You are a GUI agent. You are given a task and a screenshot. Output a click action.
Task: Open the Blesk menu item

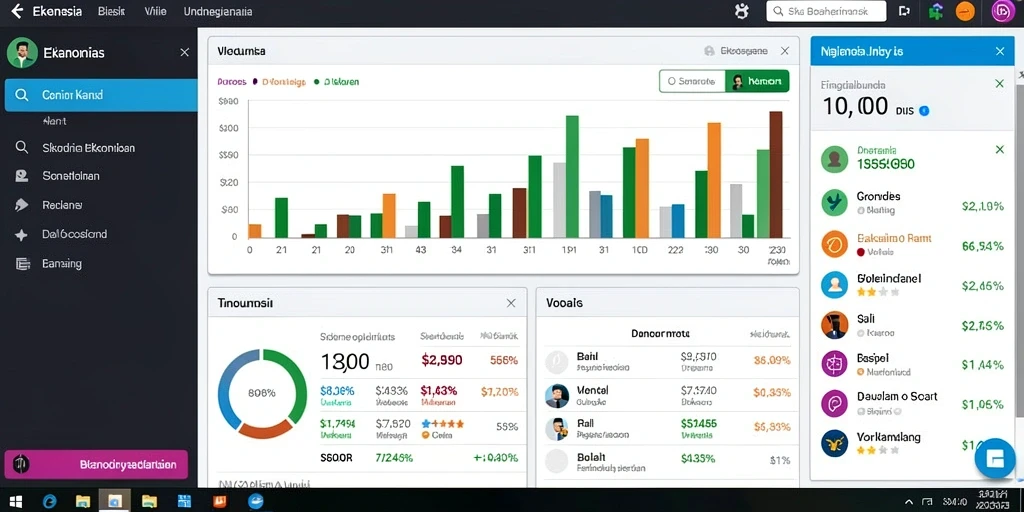(x=111, y=11)
